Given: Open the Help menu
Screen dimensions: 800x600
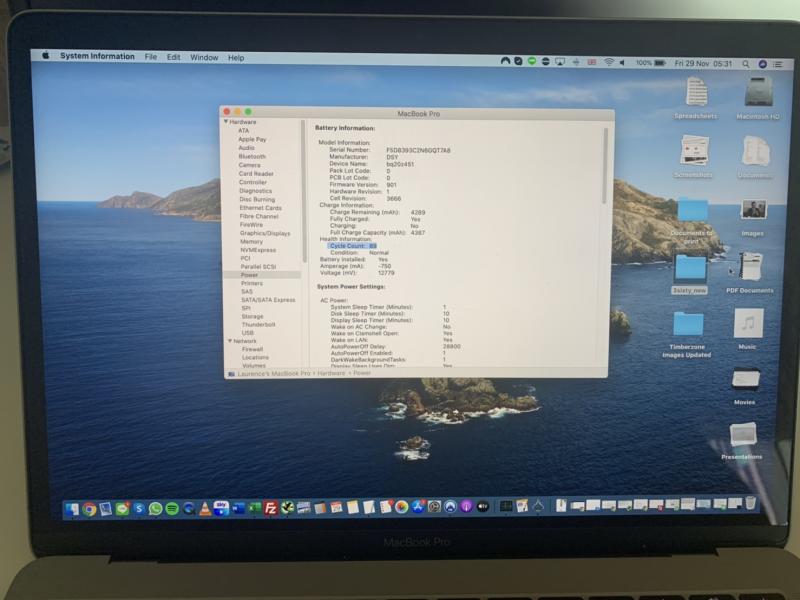Looking at the screenshot, I should point(236,58).
